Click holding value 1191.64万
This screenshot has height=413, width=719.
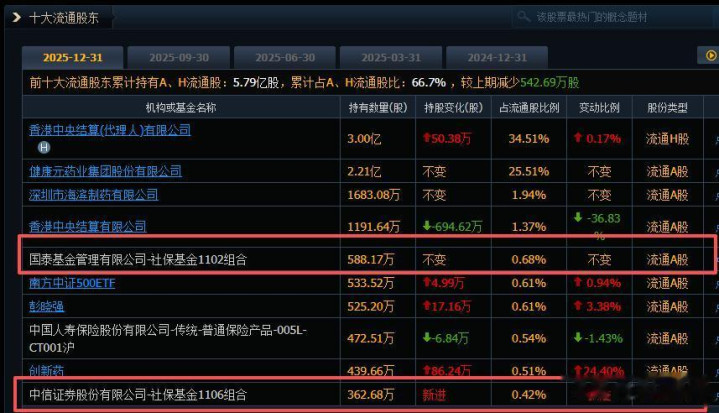click(x=374, y=226)
